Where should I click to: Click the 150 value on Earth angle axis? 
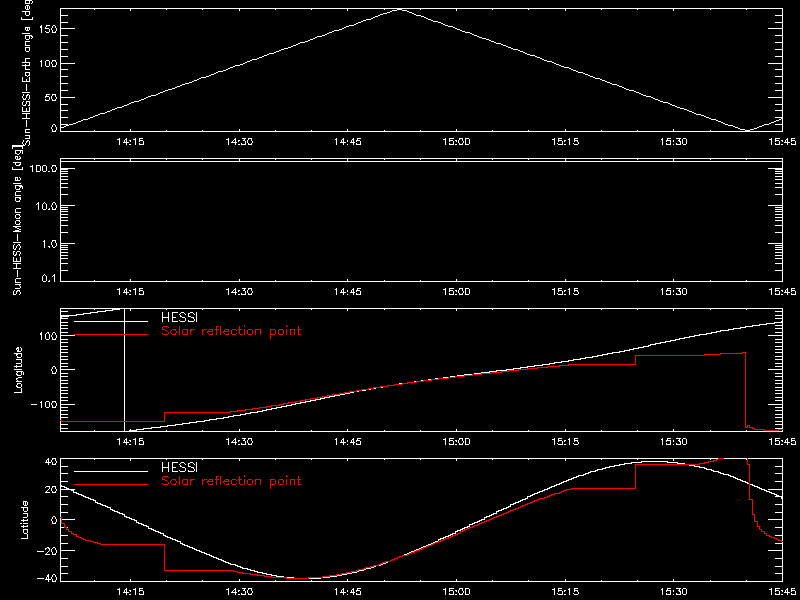point(47,29)
